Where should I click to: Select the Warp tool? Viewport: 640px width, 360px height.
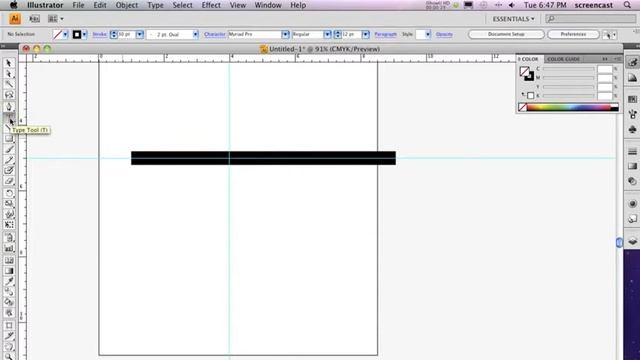pyautogui.click(x=9, y=214)
